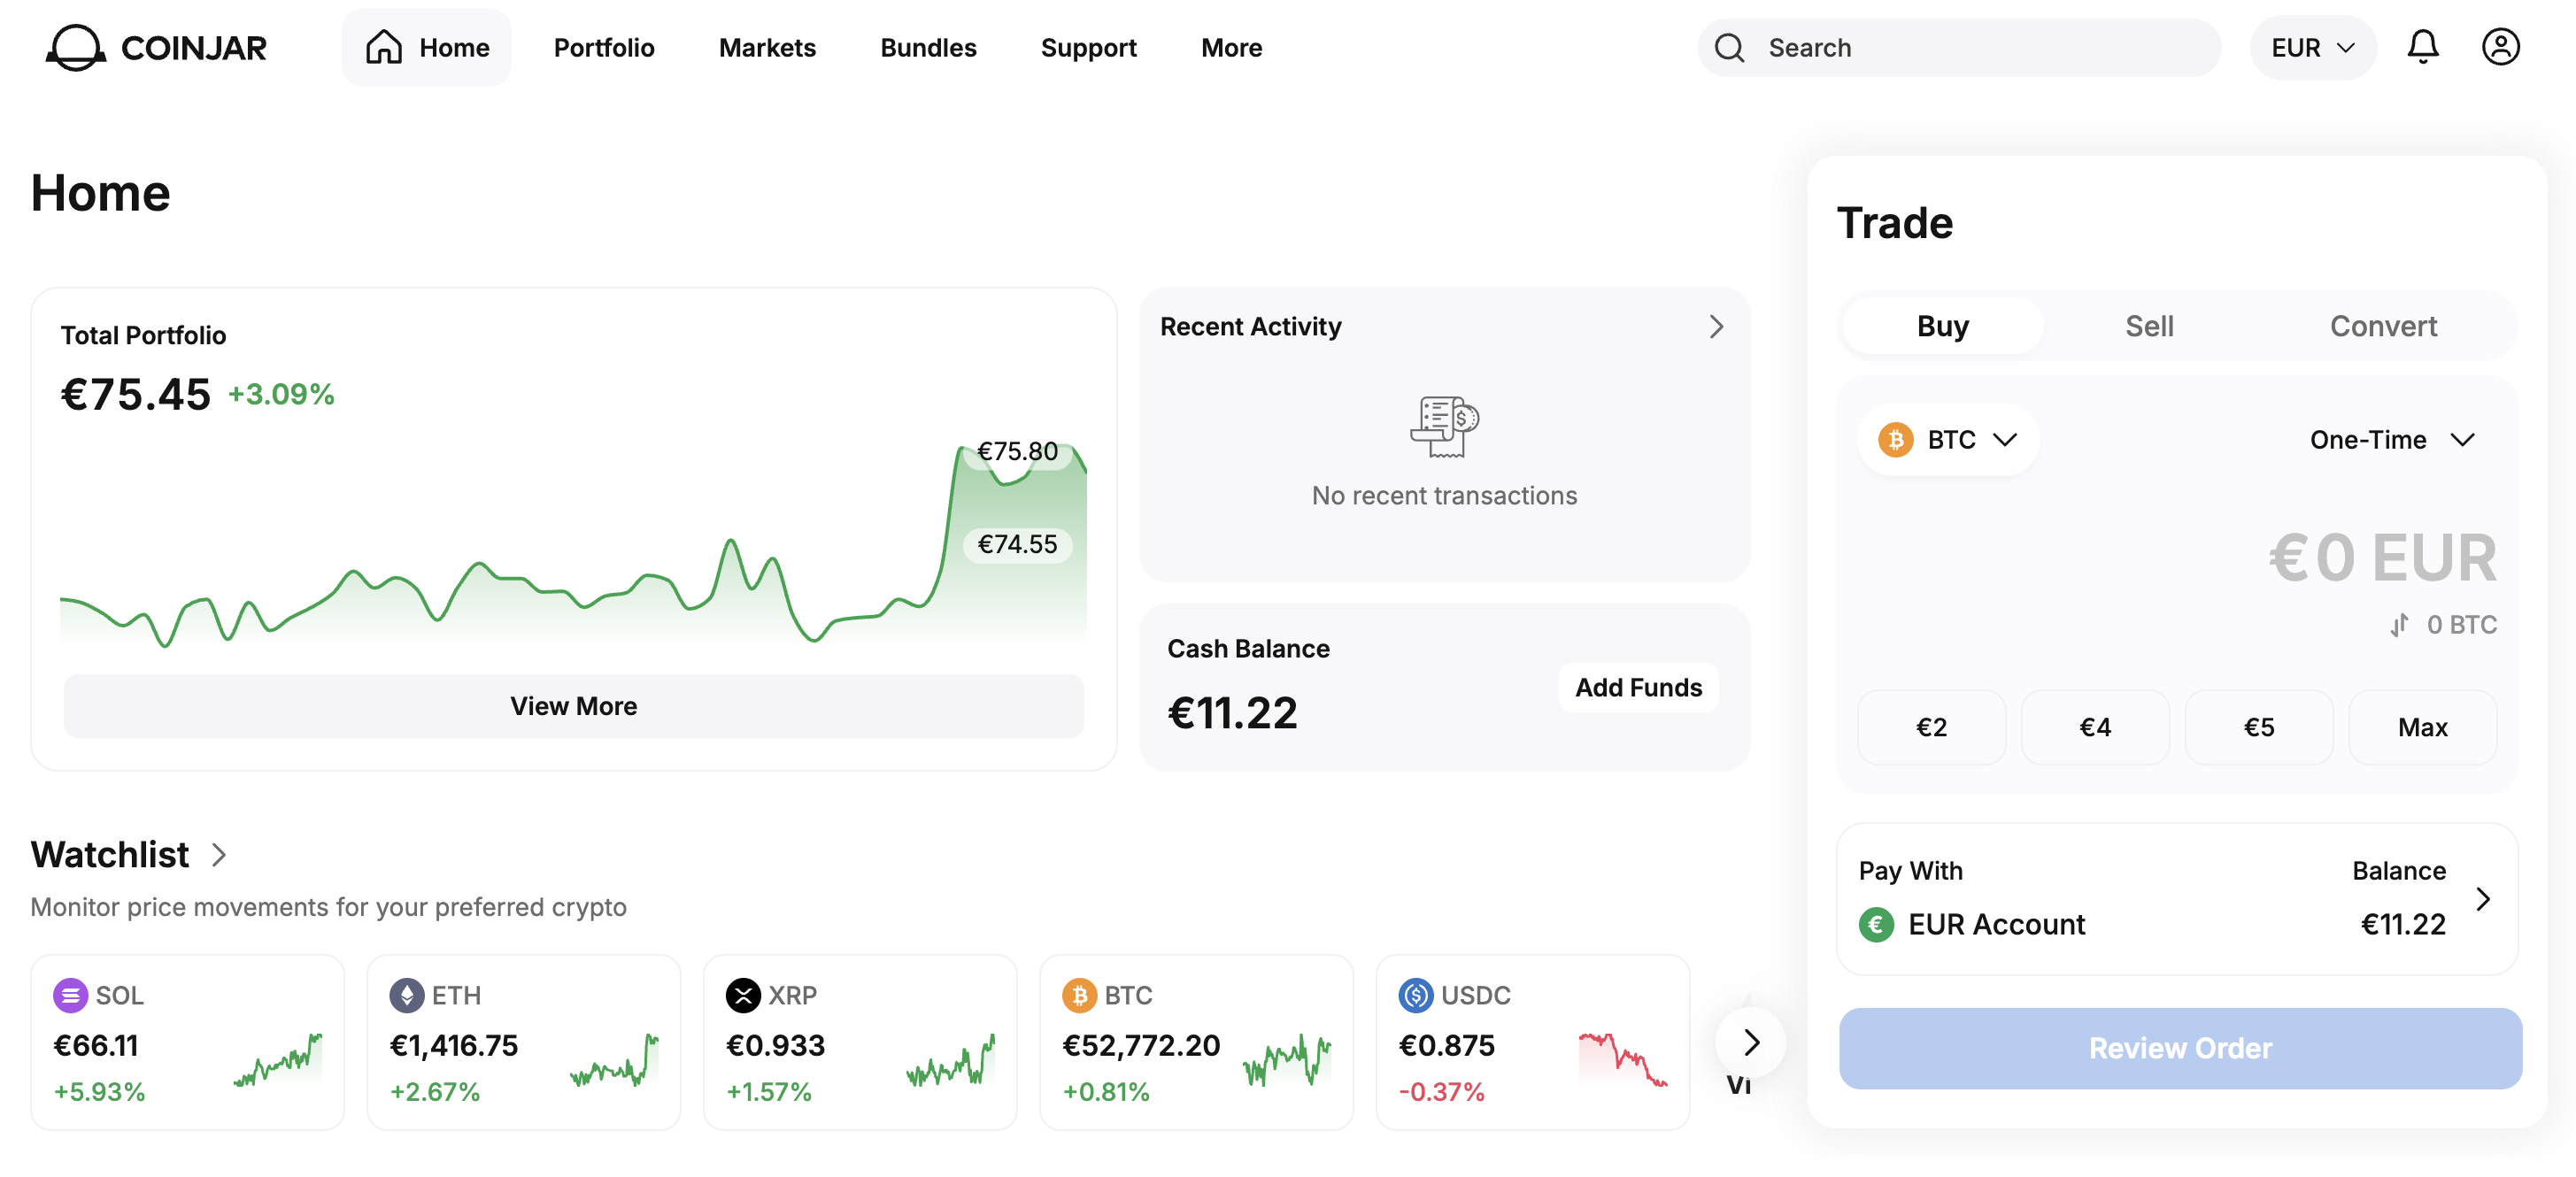The width and height of the screenshot is (2576, 1177).
Task: Open notifications bell
Action: (2422, 47)
